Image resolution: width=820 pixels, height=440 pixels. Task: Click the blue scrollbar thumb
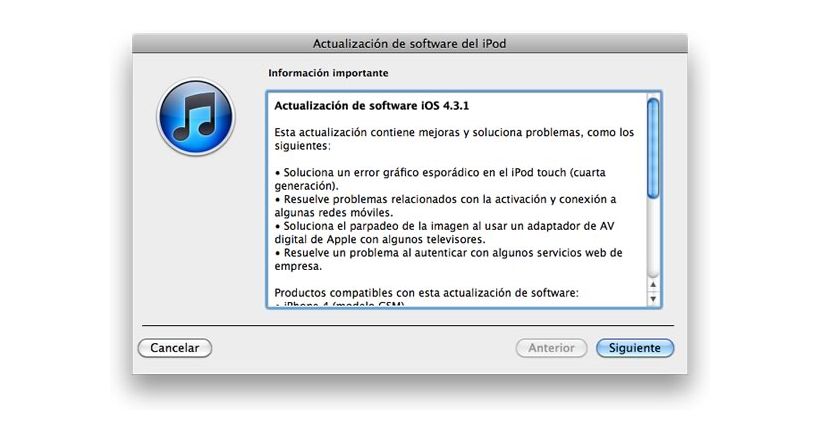pos(653,149)
